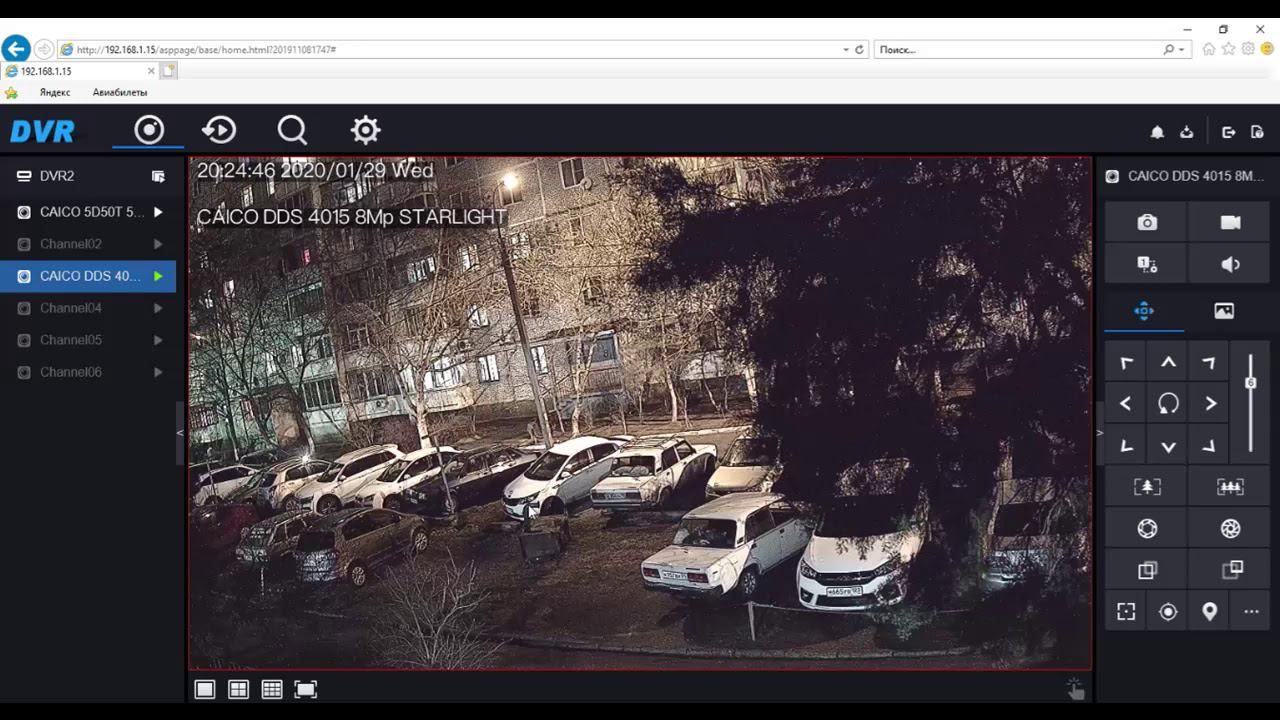Open the Search tab magnifier icon
The height and width of the screenshot is (720, 1280).
[292, 130]
